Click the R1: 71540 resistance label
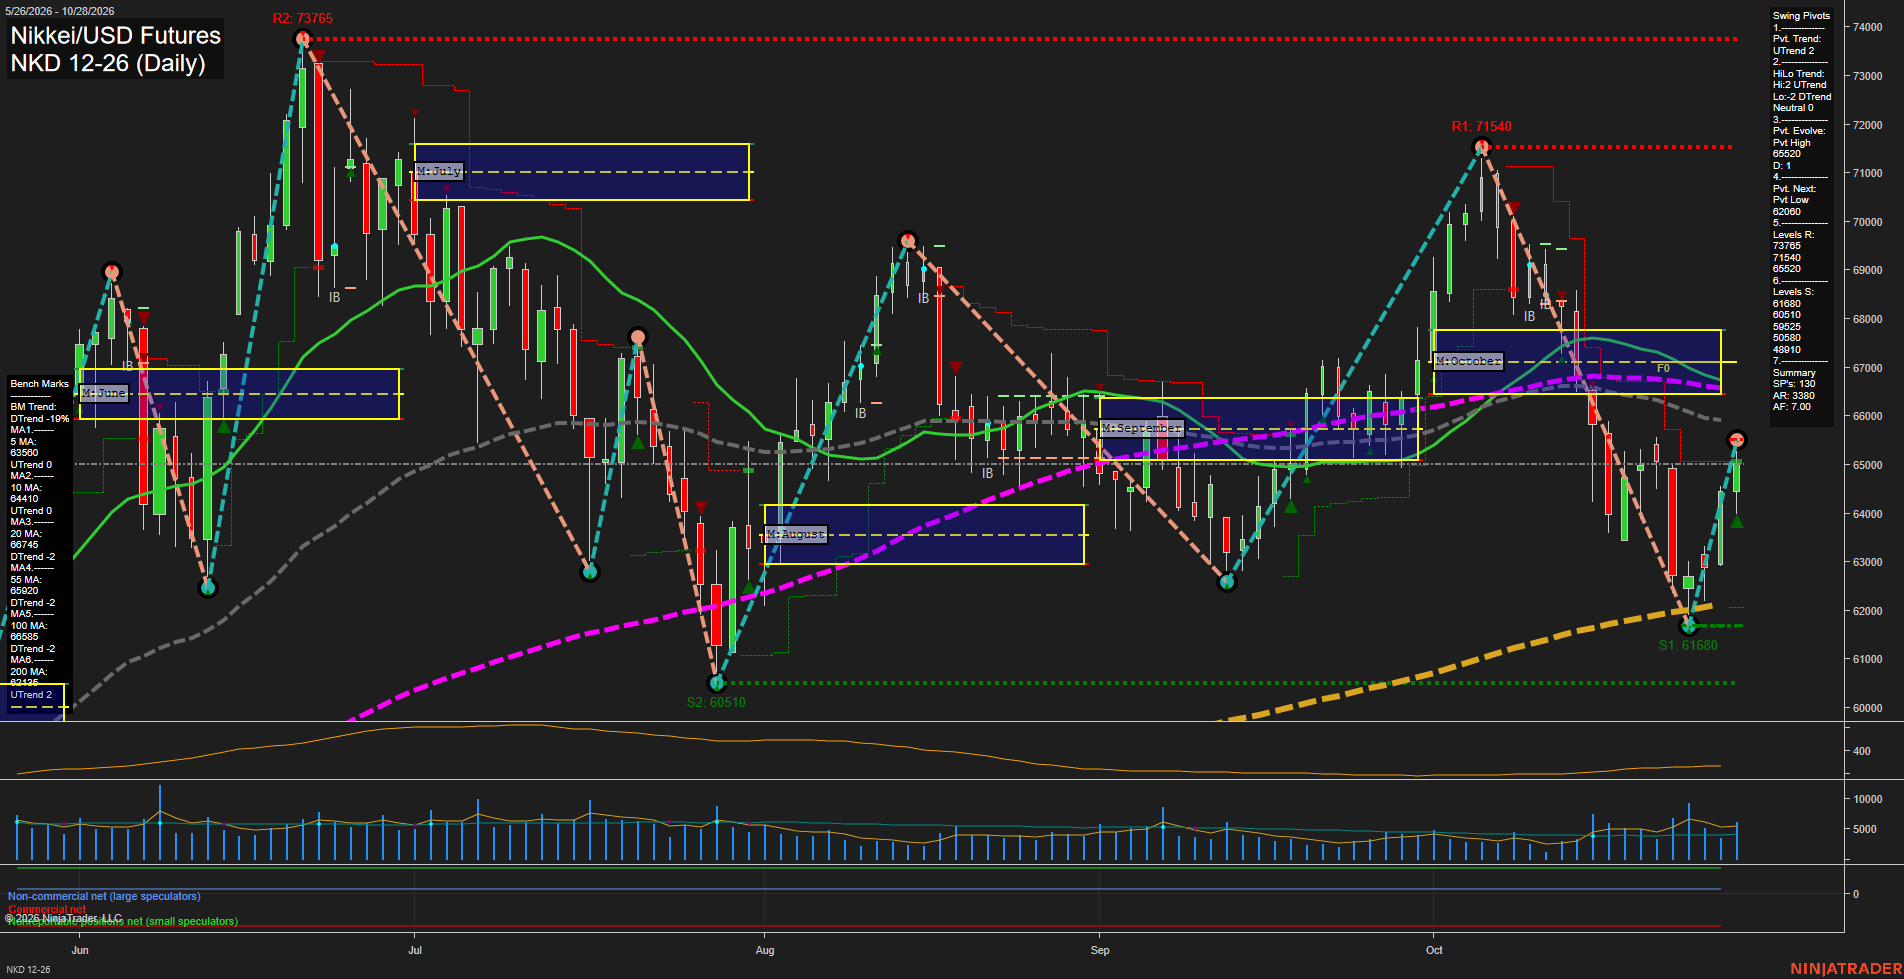 click(1482, 127)
